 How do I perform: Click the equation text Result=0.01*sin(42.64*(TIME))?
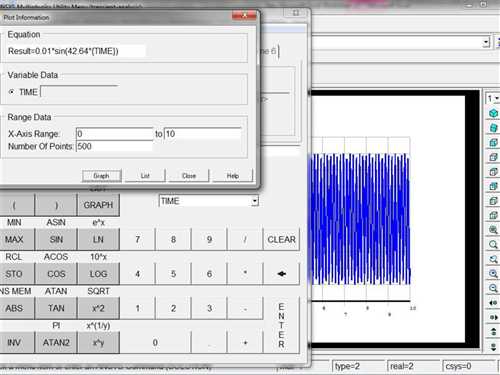(63, 51)
